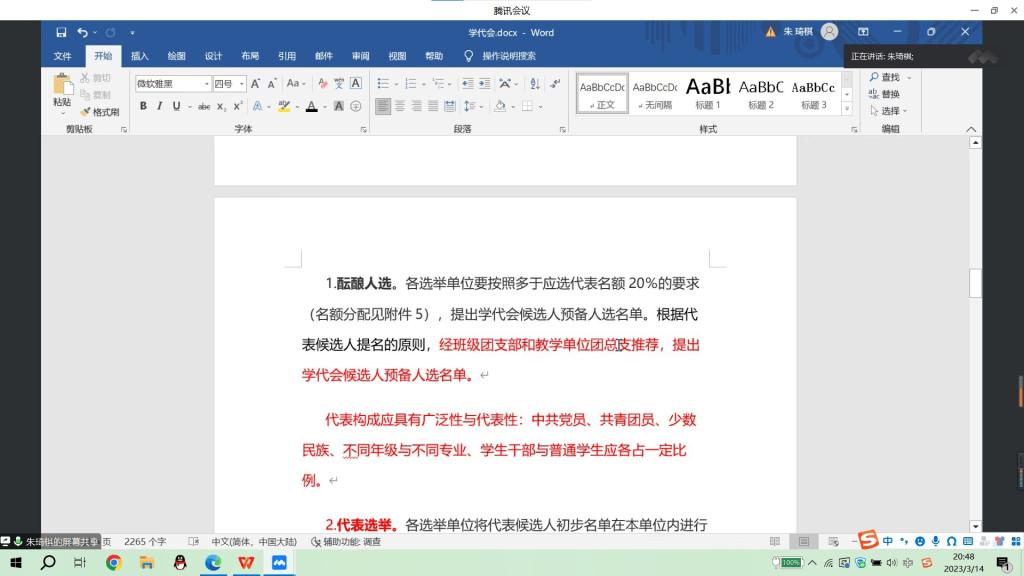Viewport: 1024px width, 576px height.
Task: Toggle Bold formatting
Action: (x=143, y=106)
